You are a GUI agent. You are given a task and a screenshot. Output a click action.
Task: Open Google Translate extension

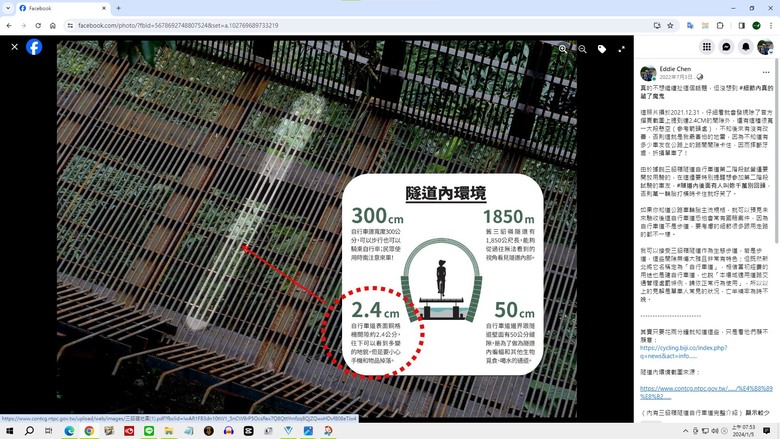690,25
